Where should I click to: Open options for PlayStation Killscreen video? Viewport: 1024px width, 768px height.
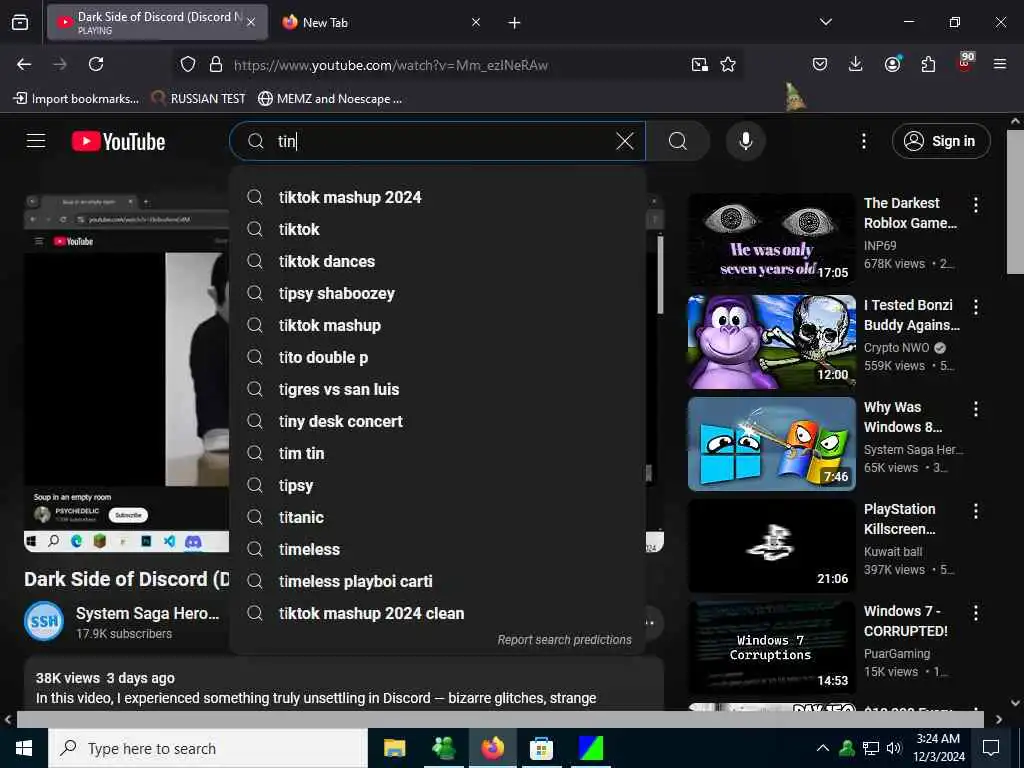pyautogui.click(x=976, y=511)
